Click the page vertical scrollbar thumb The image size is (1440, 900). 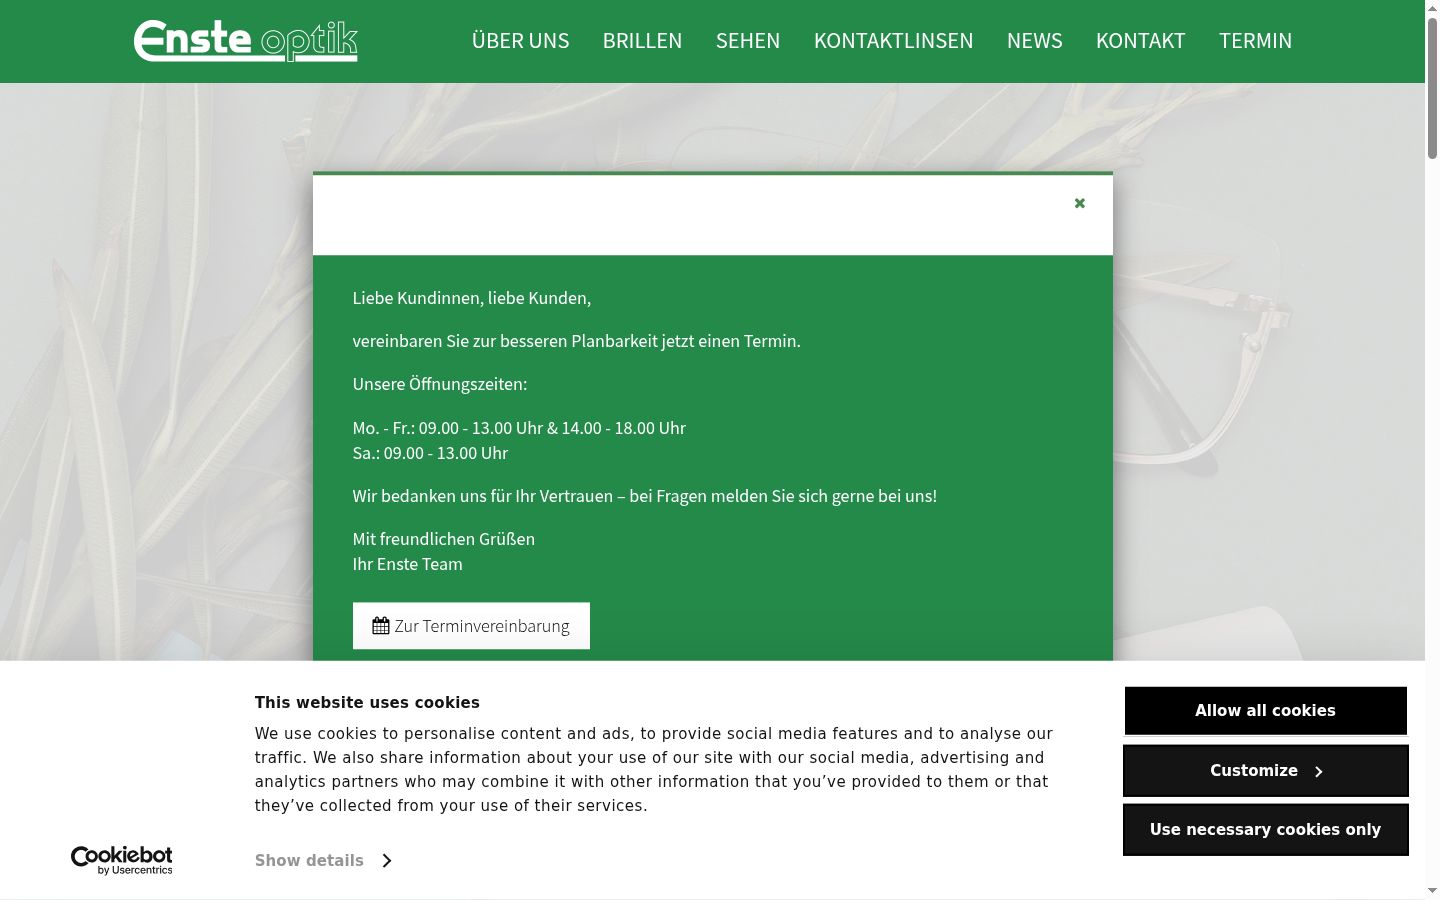1432,88
